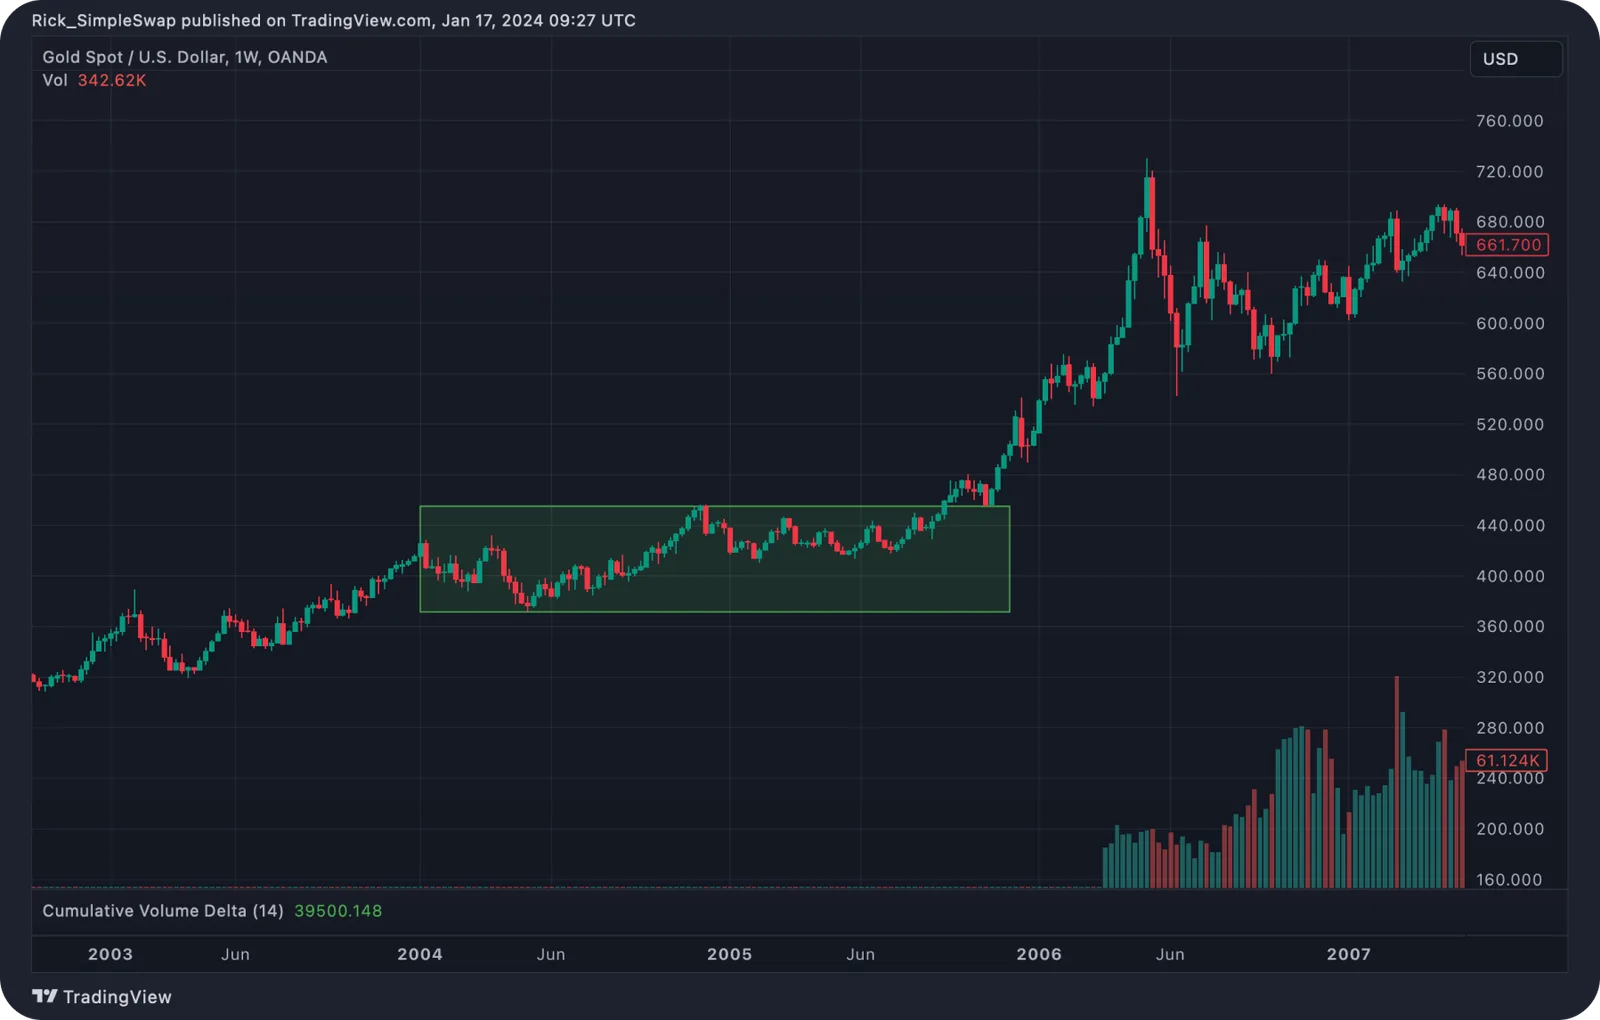Click the 320.000 price axis label
Screen dimensions: 1600x1020
coord(1510,678)
